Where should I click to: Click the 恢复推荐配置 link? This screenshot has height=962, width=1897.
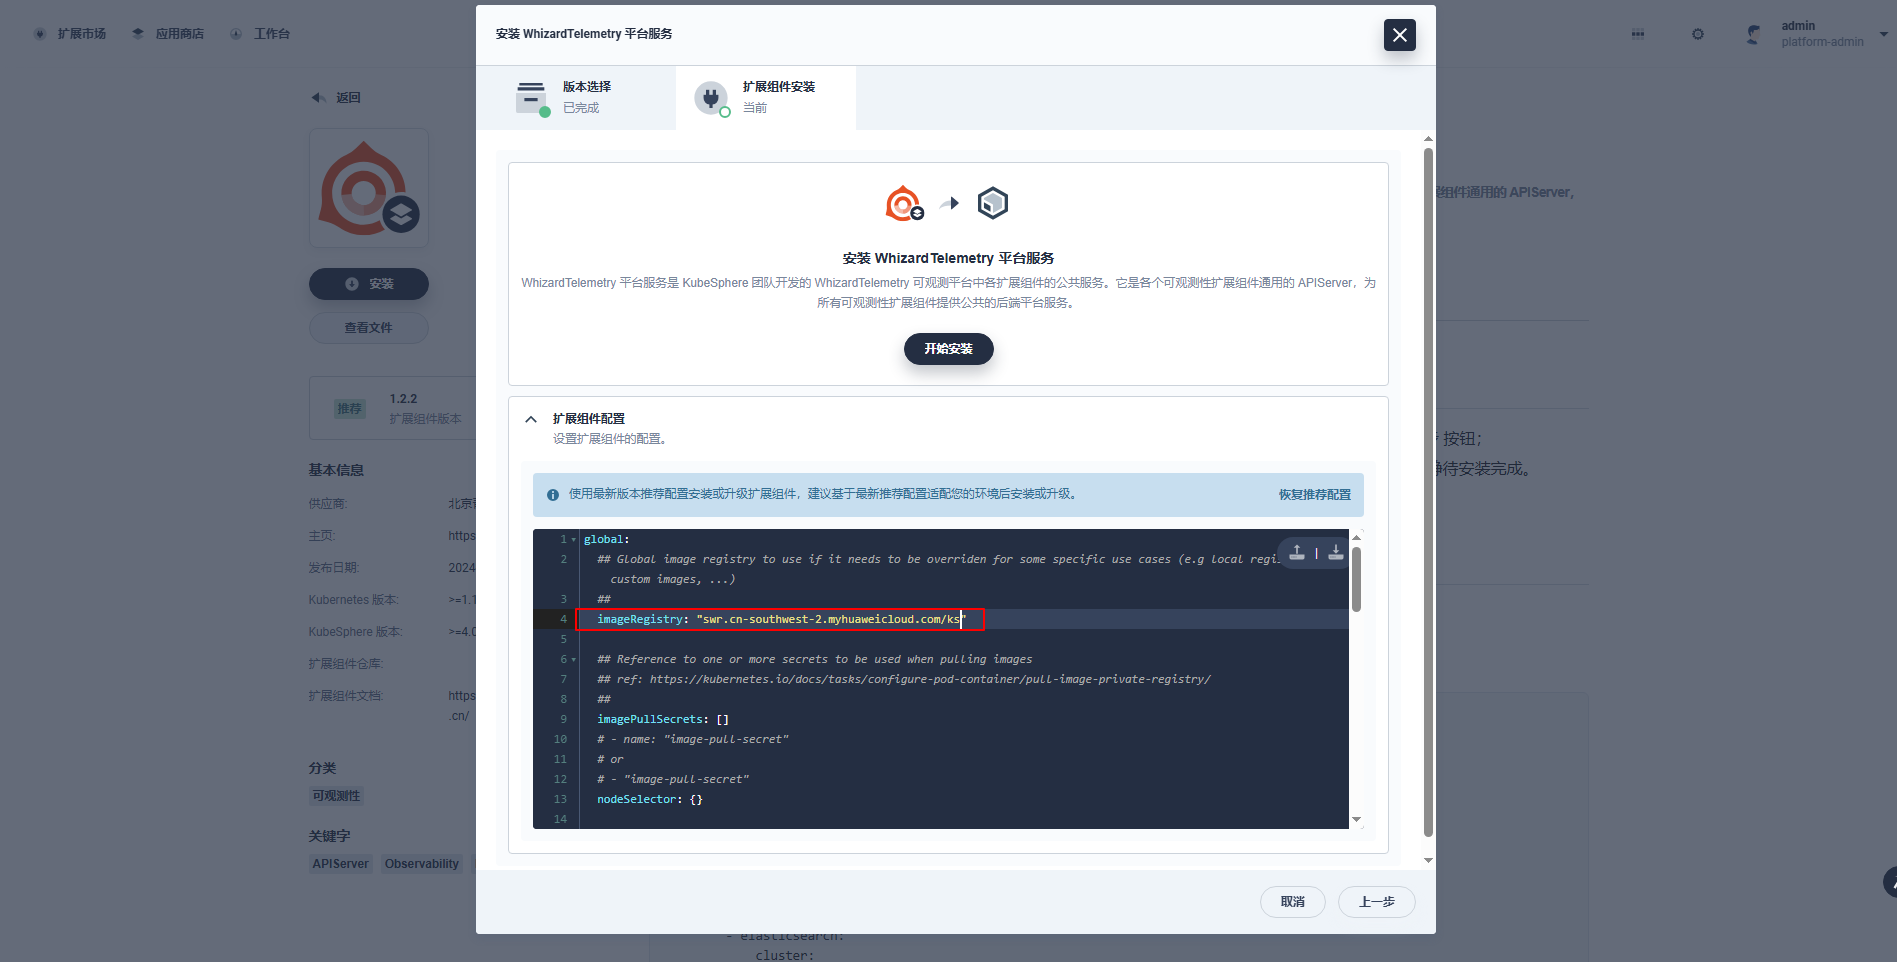coord(1314,494)
